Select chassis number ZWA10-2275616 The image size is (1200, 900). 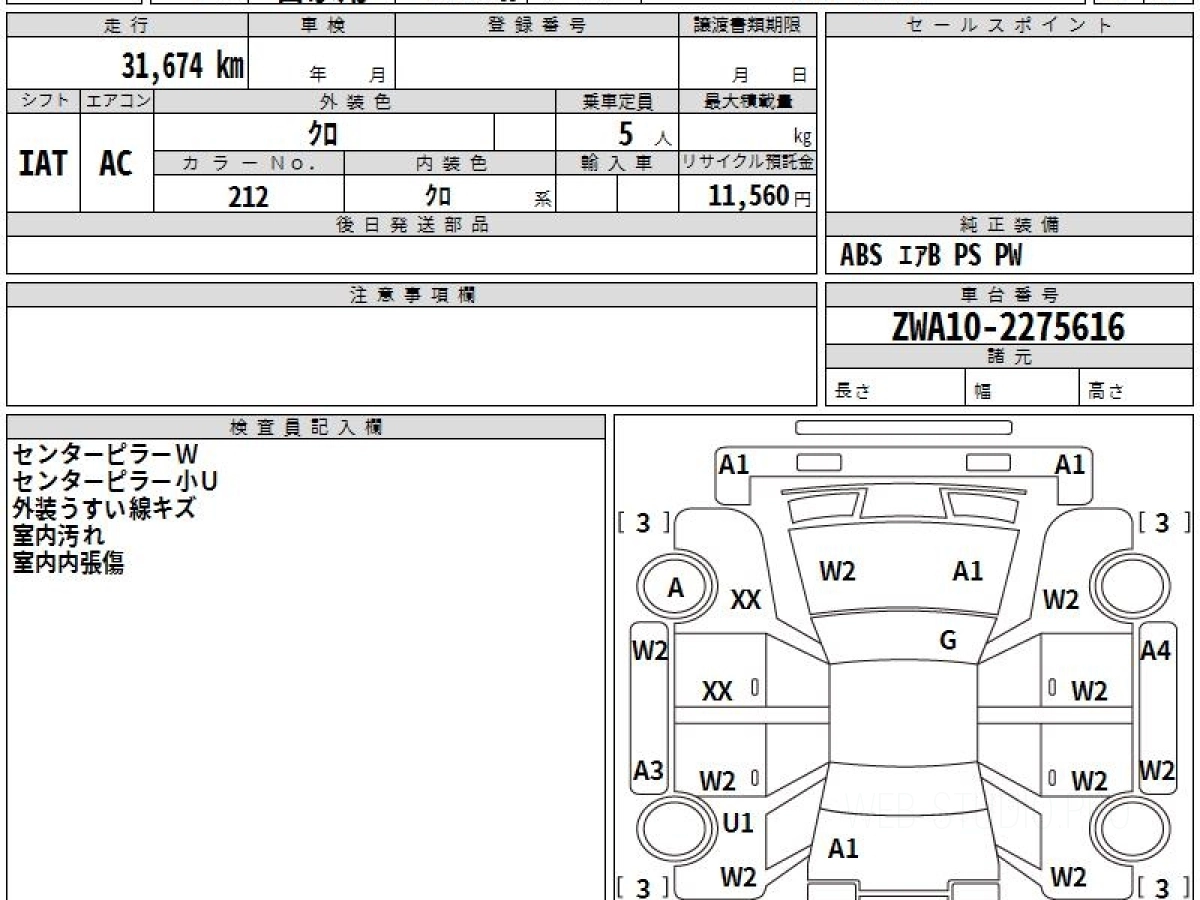pyautogui.click(x=1008, y=327)
